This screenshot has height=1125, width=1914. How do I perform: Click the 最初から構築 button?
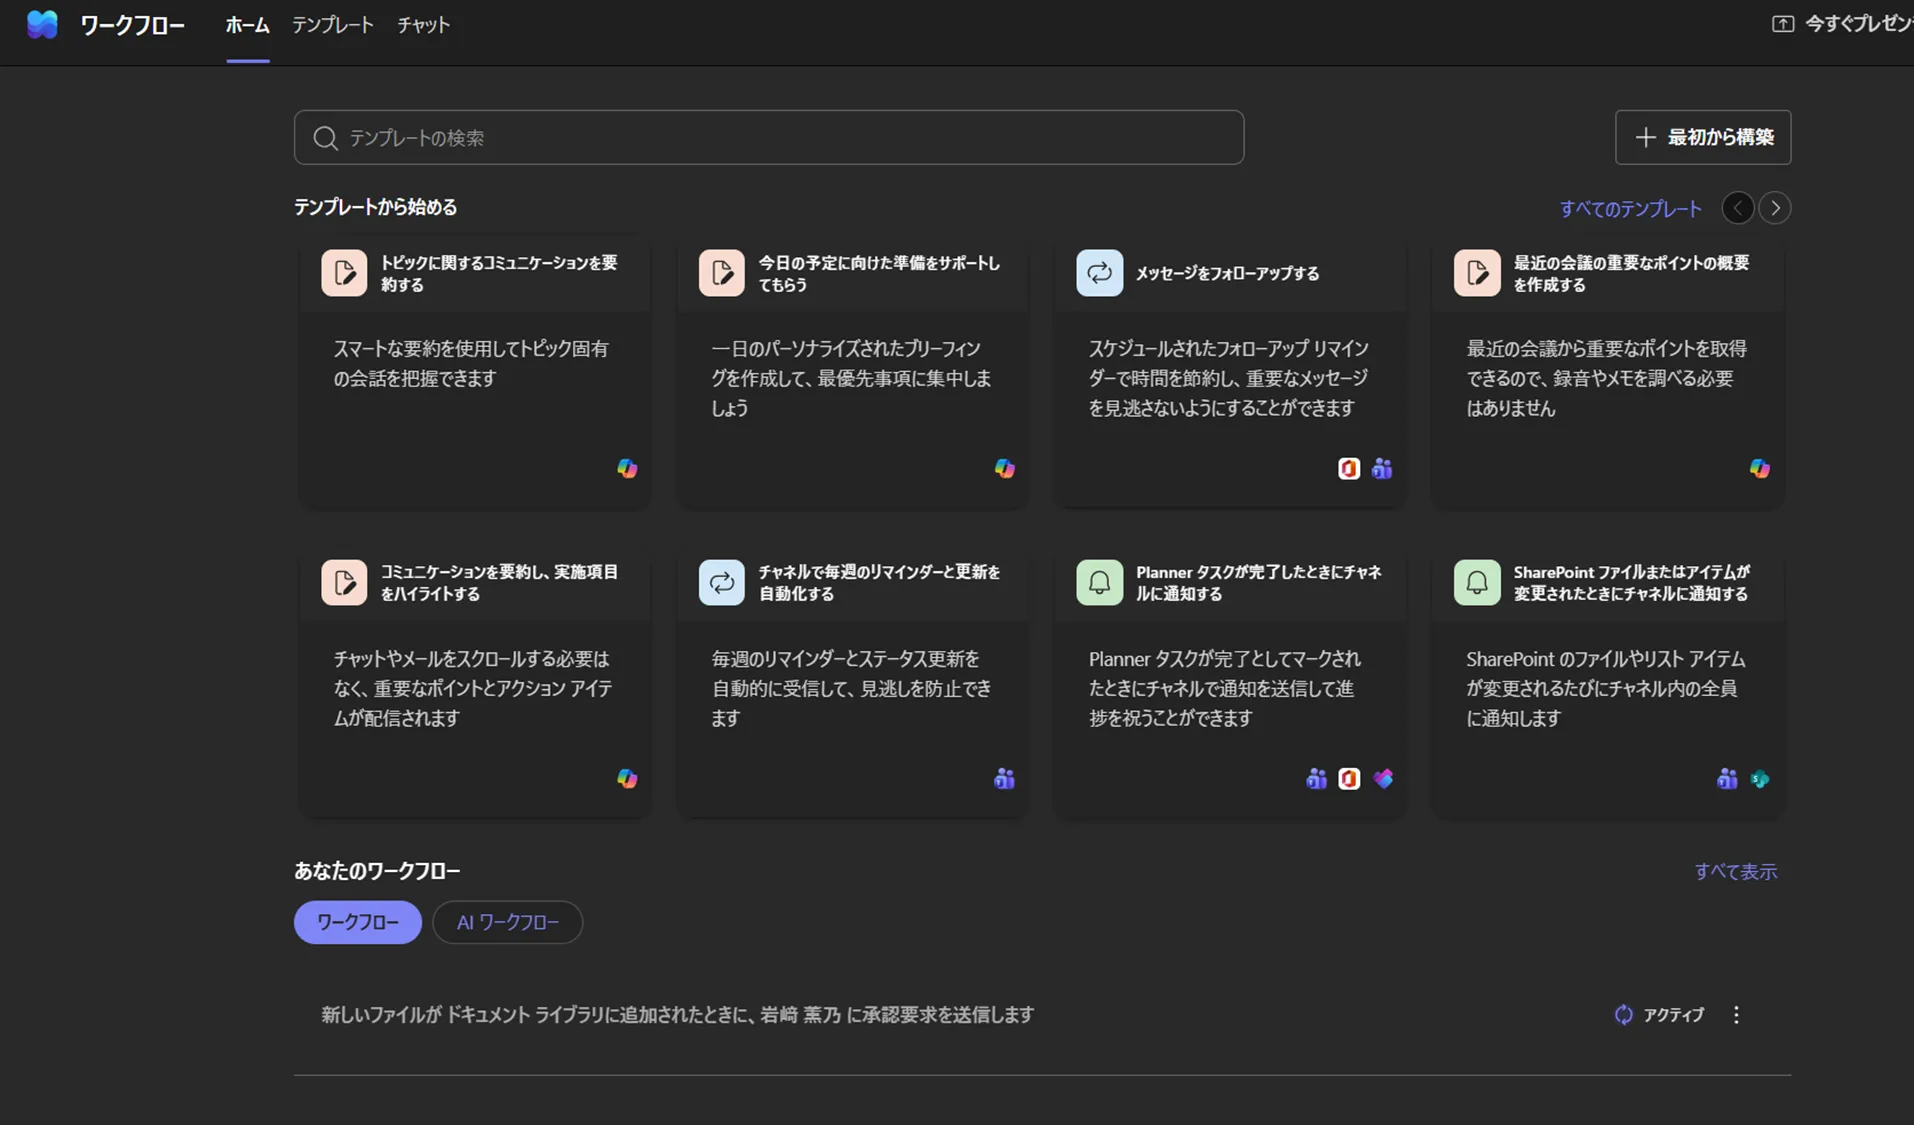tap(1701, 137)
